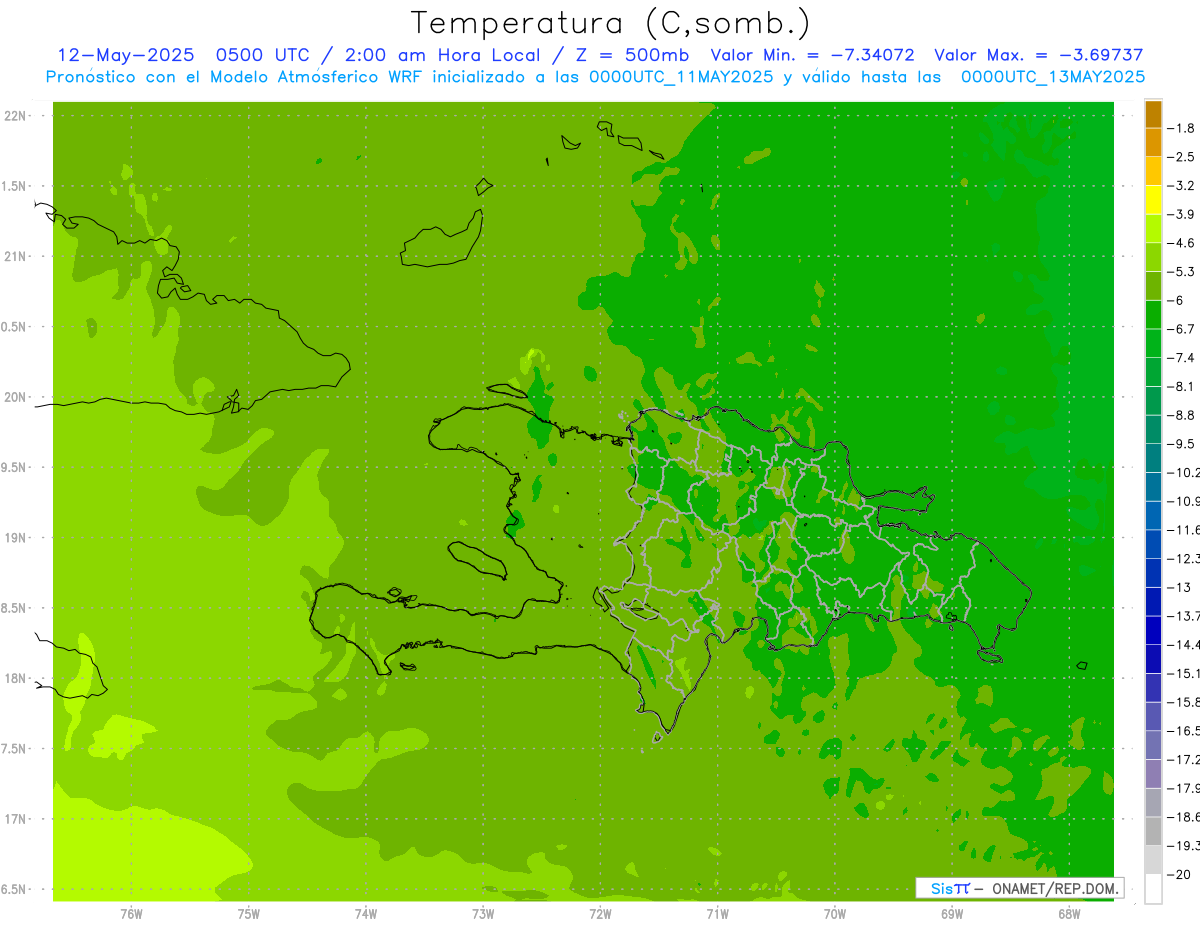Pick the lime swatch between -3.9 and -4.6
1200x927 pixels.
[x=1153, y=229]
